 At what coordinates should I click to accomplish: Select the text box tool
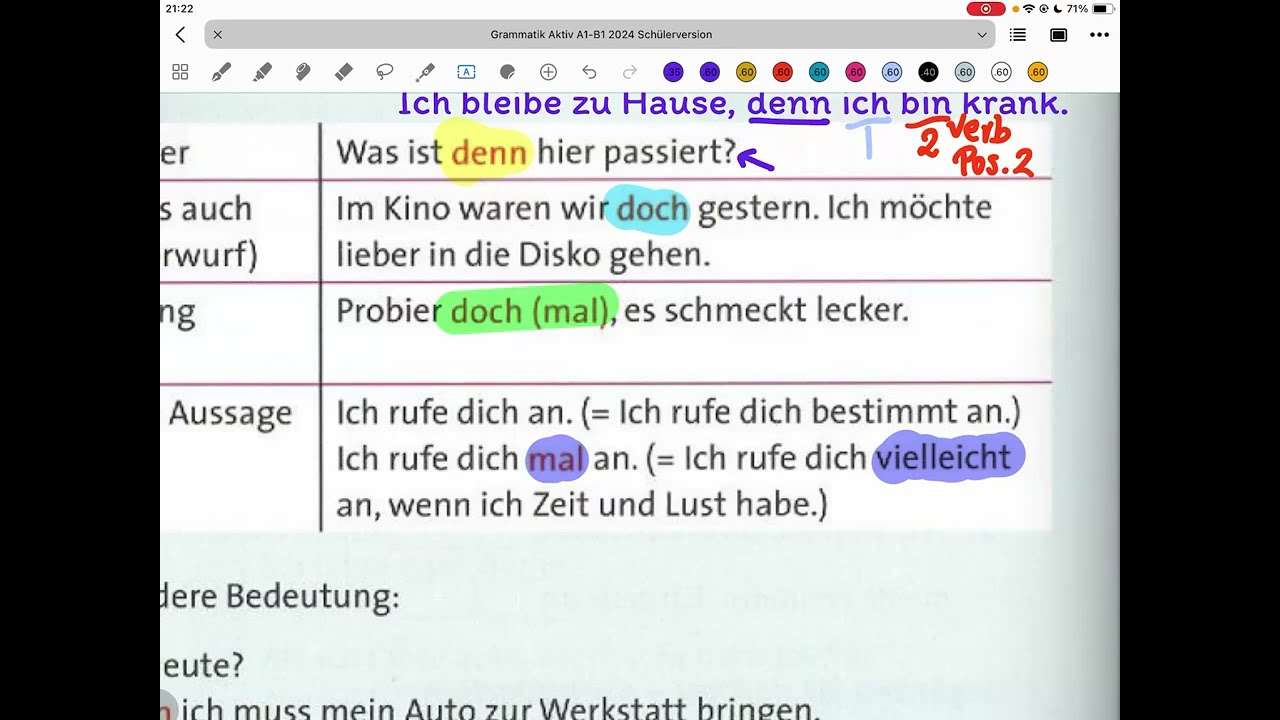click(x=466, y=72)
